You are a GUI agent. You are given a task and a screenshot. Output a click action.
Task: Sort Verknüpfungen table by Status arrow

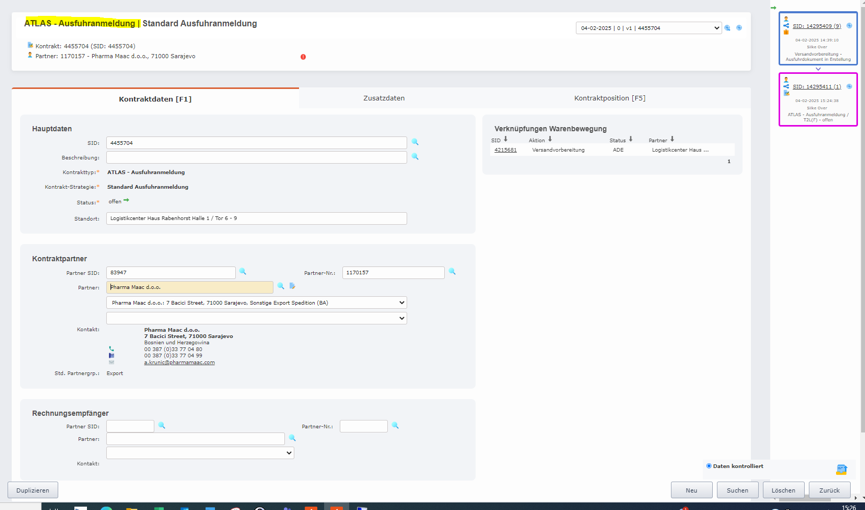[631, 140]
